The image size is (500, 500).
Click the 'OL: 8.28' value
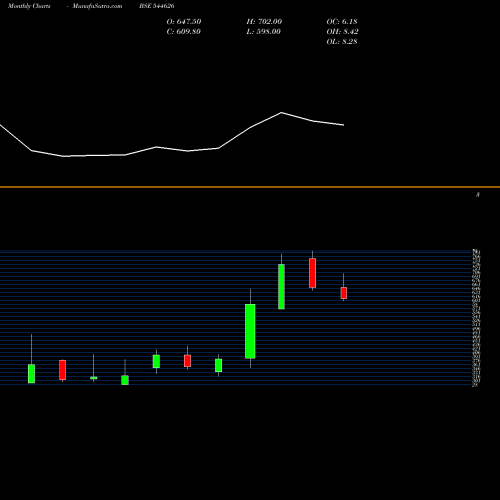click(x=342, y=42)
